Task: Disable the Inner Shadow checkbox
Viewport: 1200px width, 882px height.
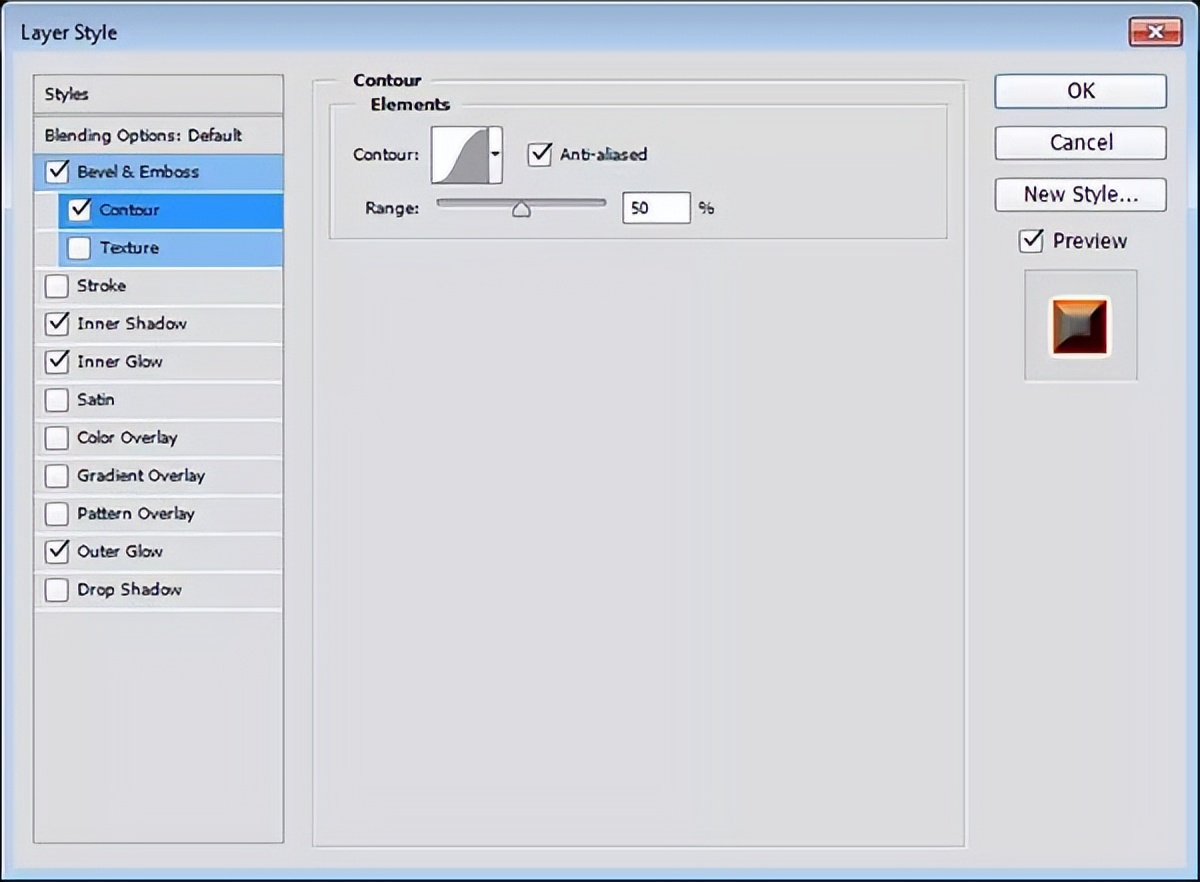Action: [57, 324]
